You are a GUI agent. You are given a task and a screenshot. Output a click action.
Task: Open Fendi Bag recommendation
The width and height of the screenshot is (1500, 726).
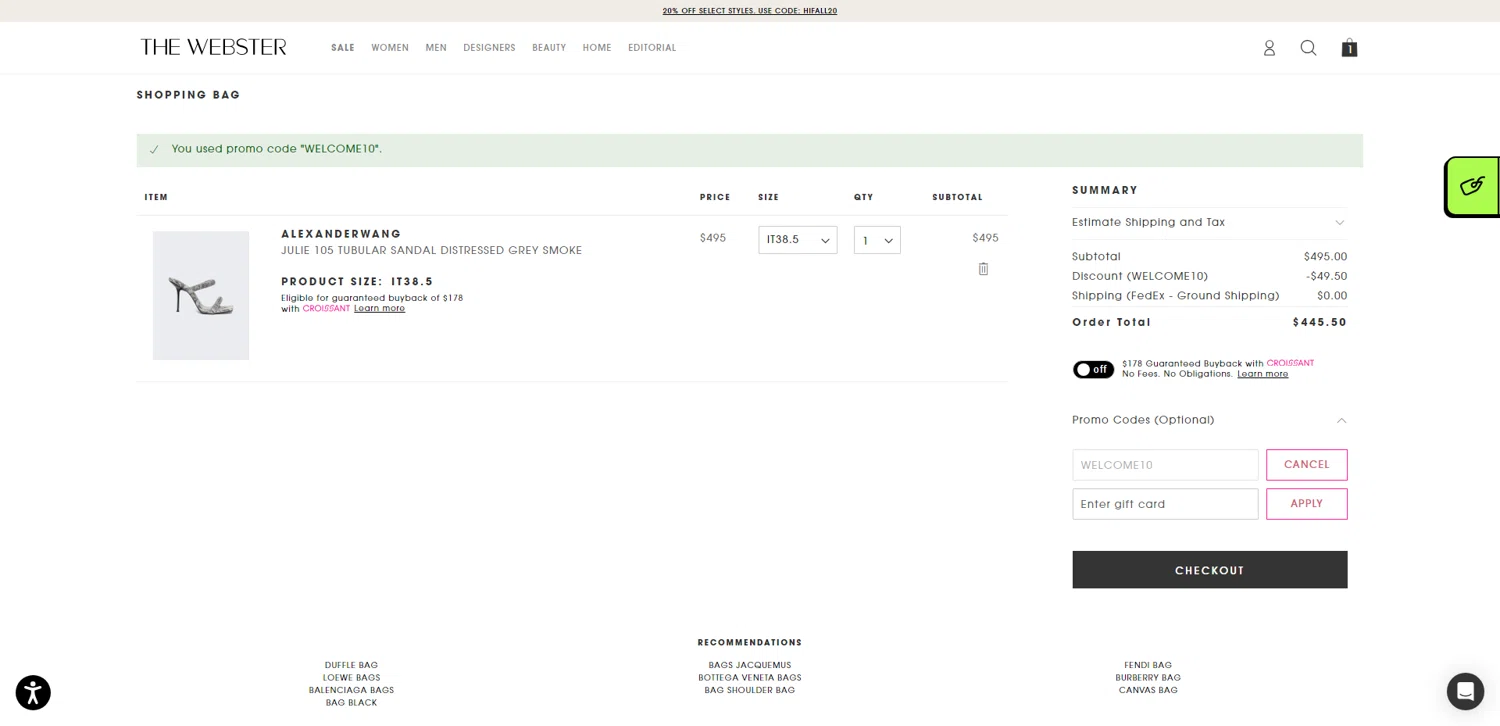(1148, 665)
